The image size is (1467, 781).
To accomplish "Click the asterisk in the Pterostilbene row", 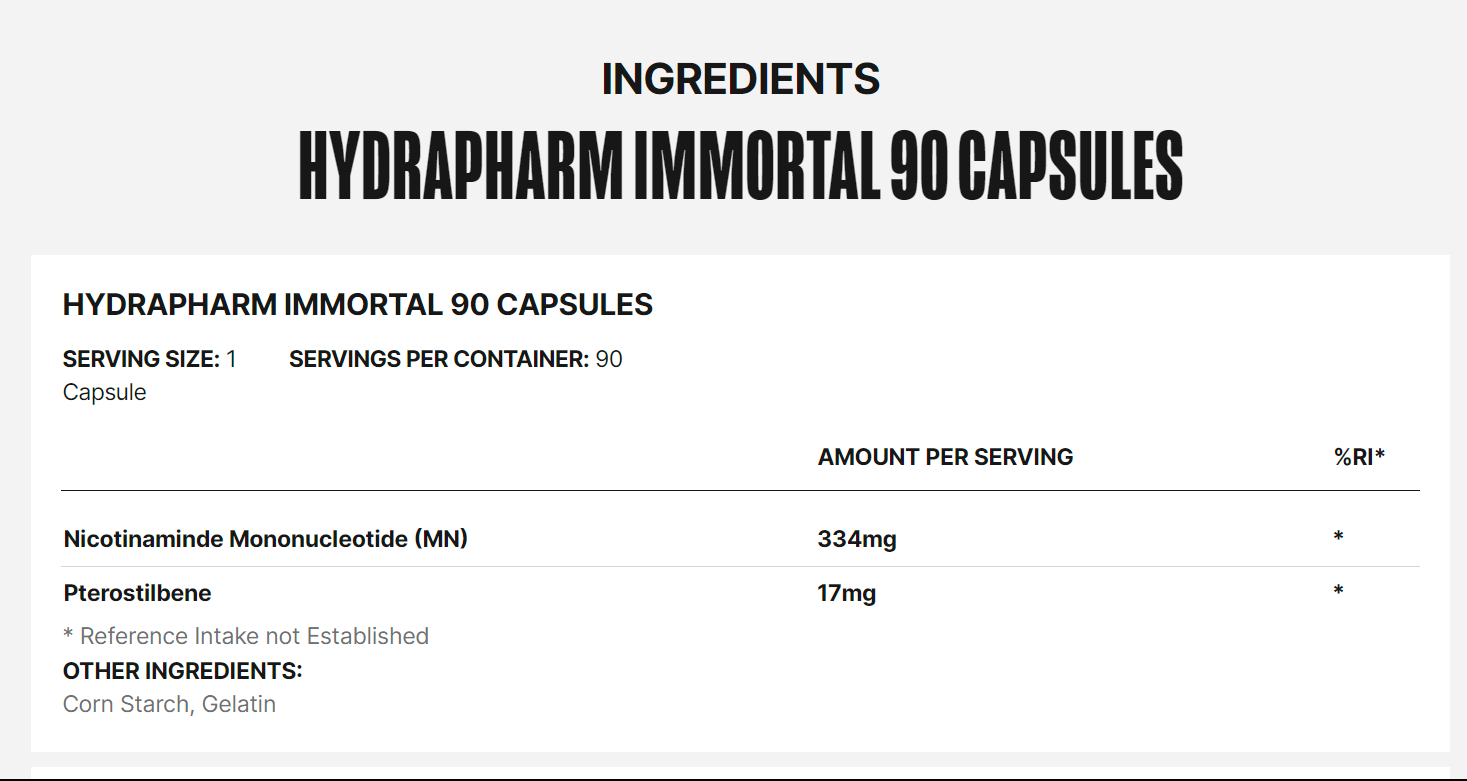I will (x=1338, y=592).
